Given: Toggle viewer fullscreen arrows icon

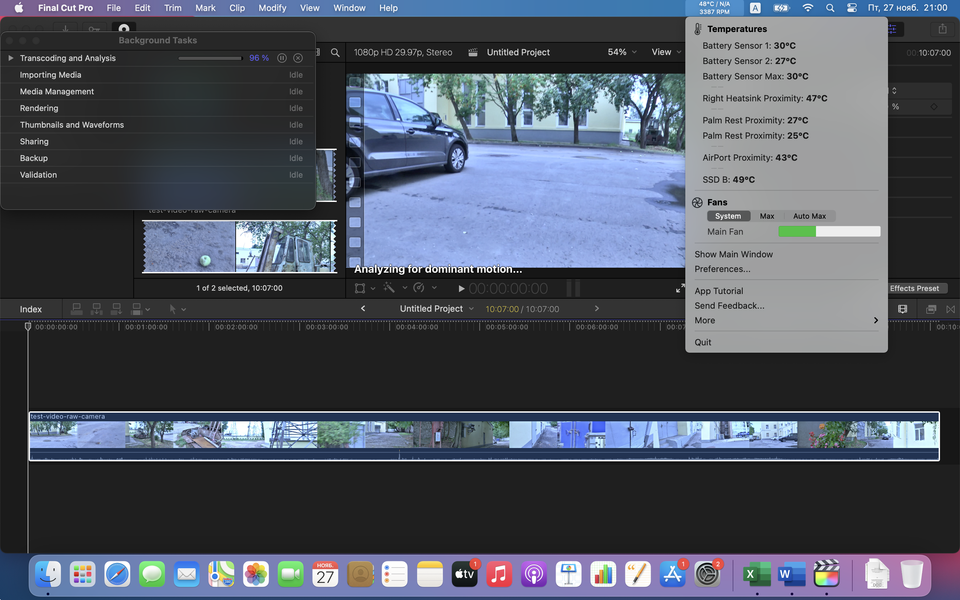Looking at the screenshot, I should (x=679, y=288).
